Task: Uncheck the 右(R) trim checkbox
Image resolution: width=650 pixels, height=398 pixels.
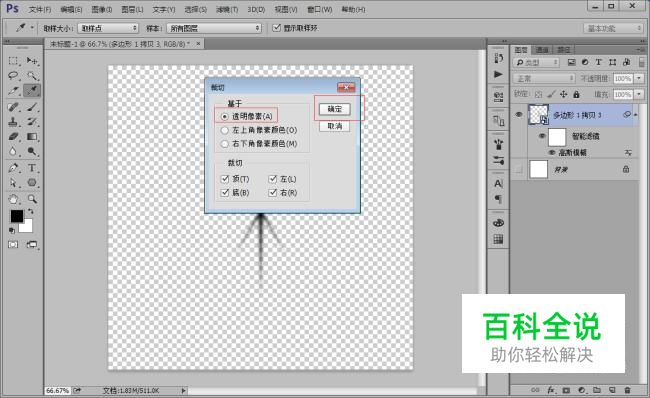Action: coord(273,192)
